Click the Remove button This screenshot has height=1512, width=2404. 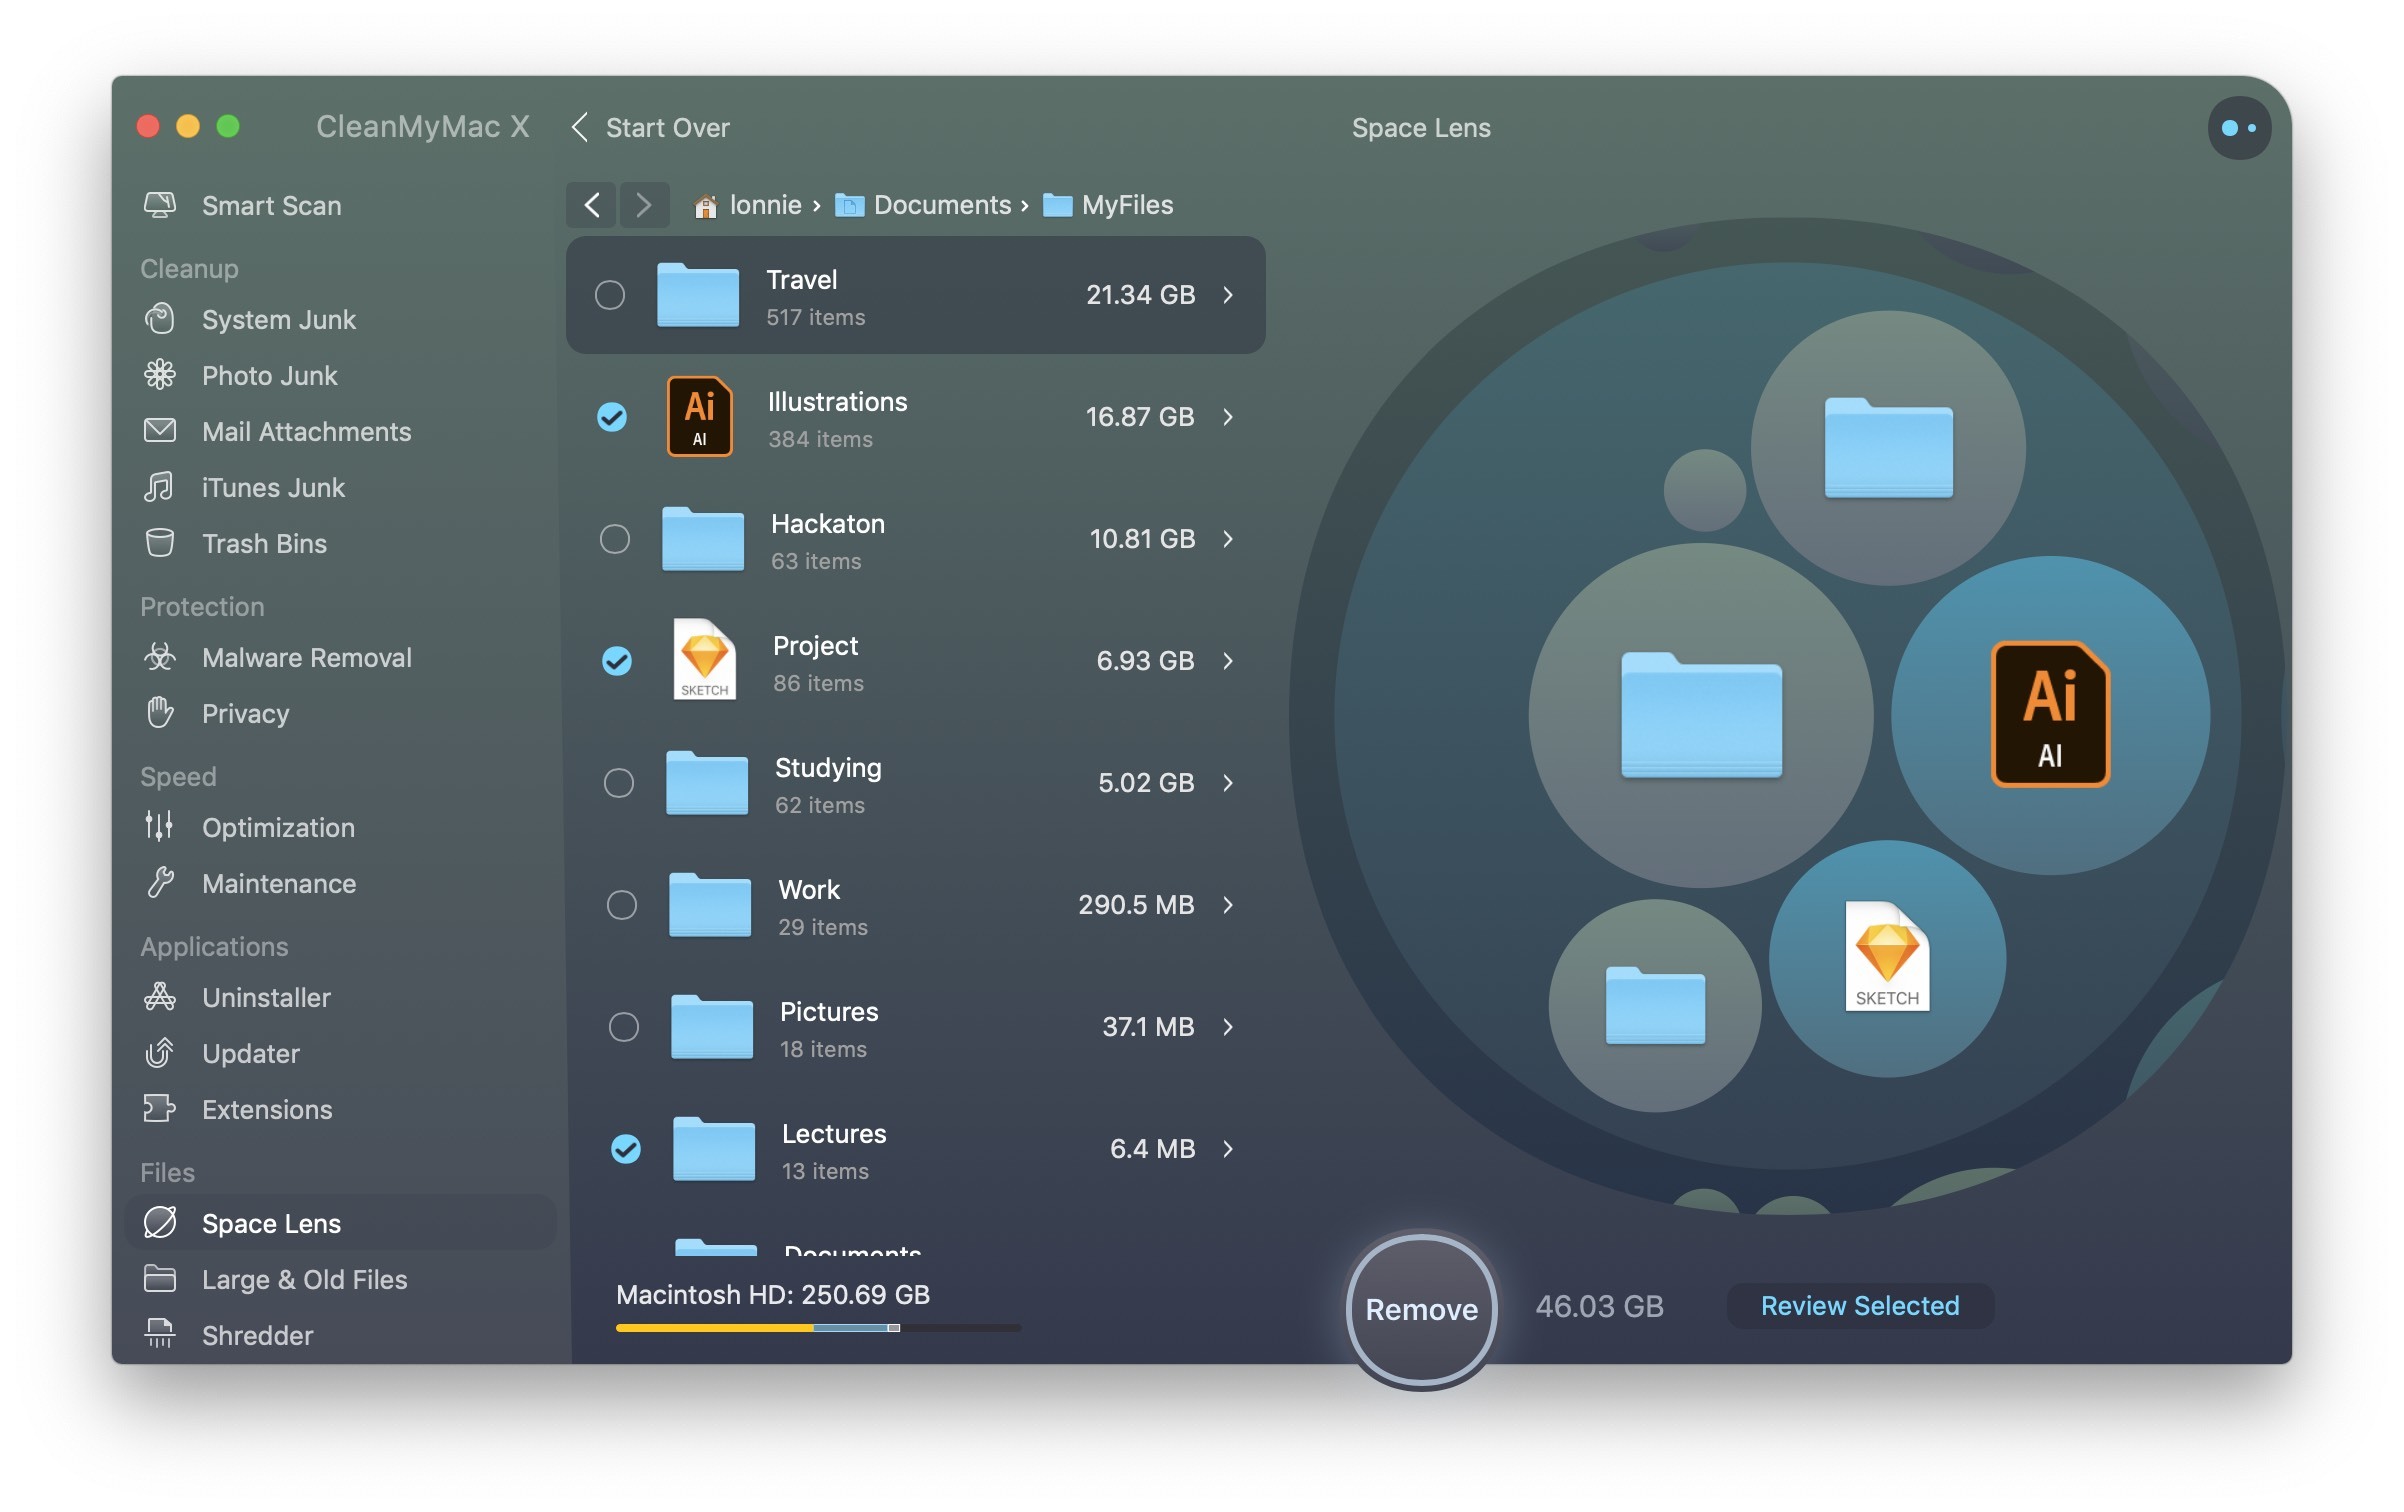[1421, 1309]
